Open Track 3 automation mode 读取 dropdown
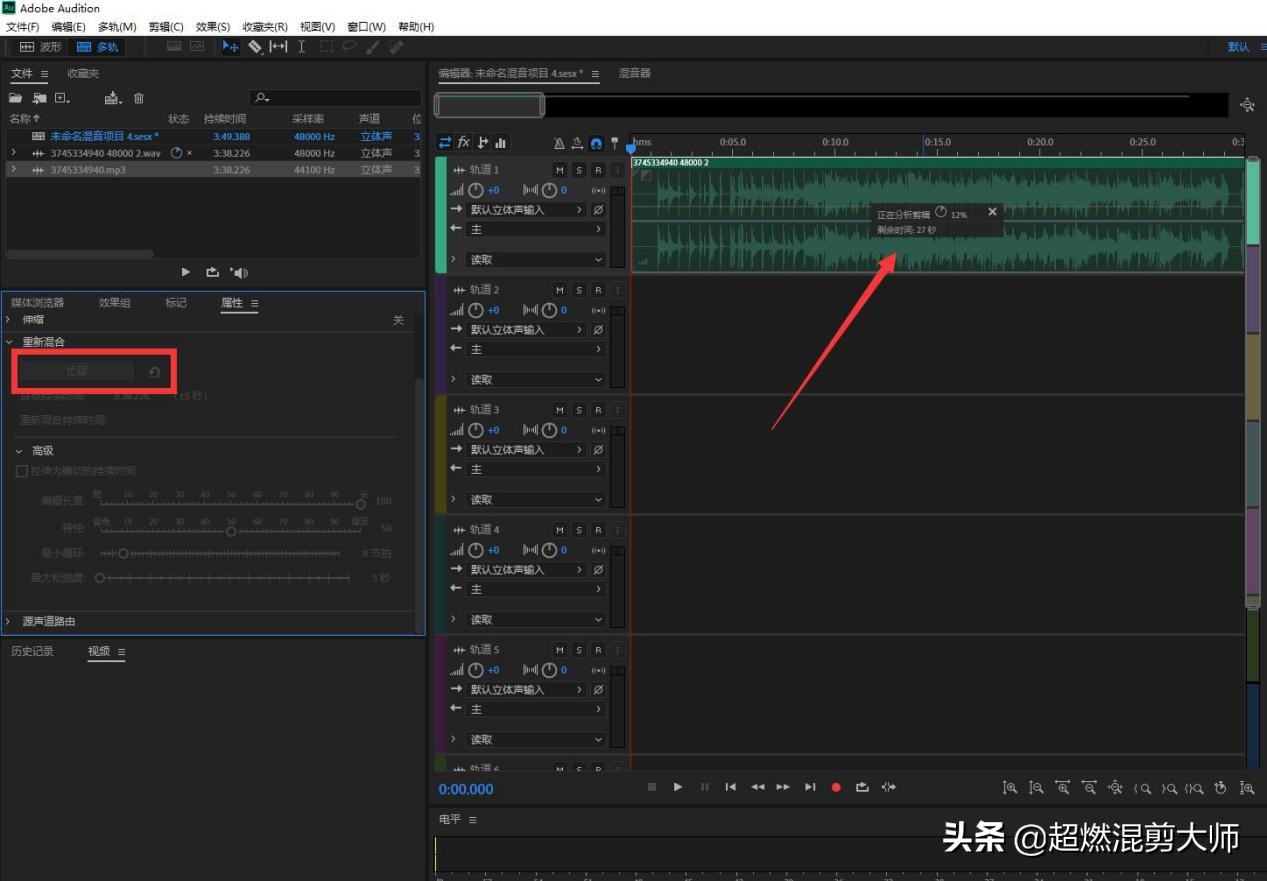This screenshot has height=881, width=1267. click(536, 499)
